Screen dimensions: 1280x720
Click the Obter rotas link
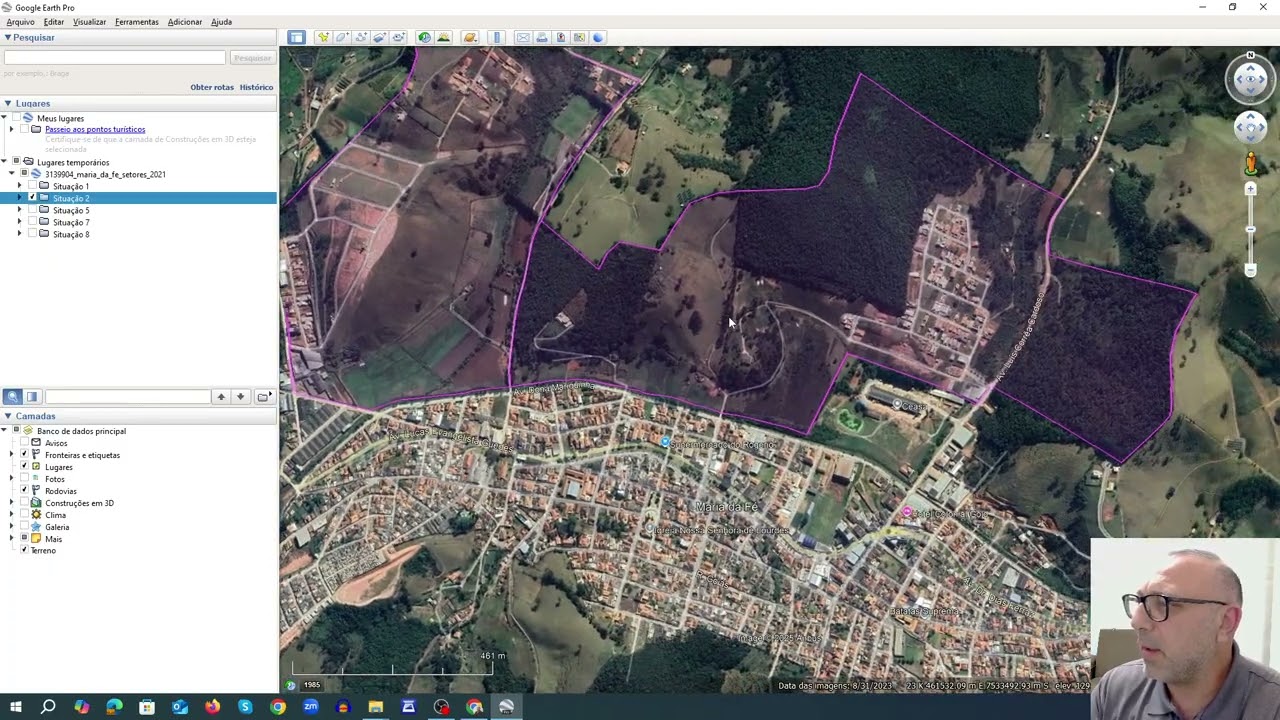click(x=212, y=87)
